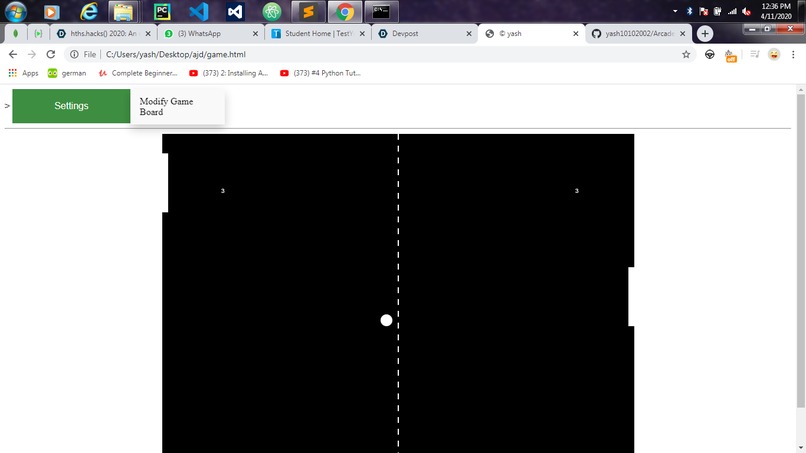Screen dimensions: 806x453
Task: Open the media control playlist icon
Action: pyautogui.click(x=754, y=54)
